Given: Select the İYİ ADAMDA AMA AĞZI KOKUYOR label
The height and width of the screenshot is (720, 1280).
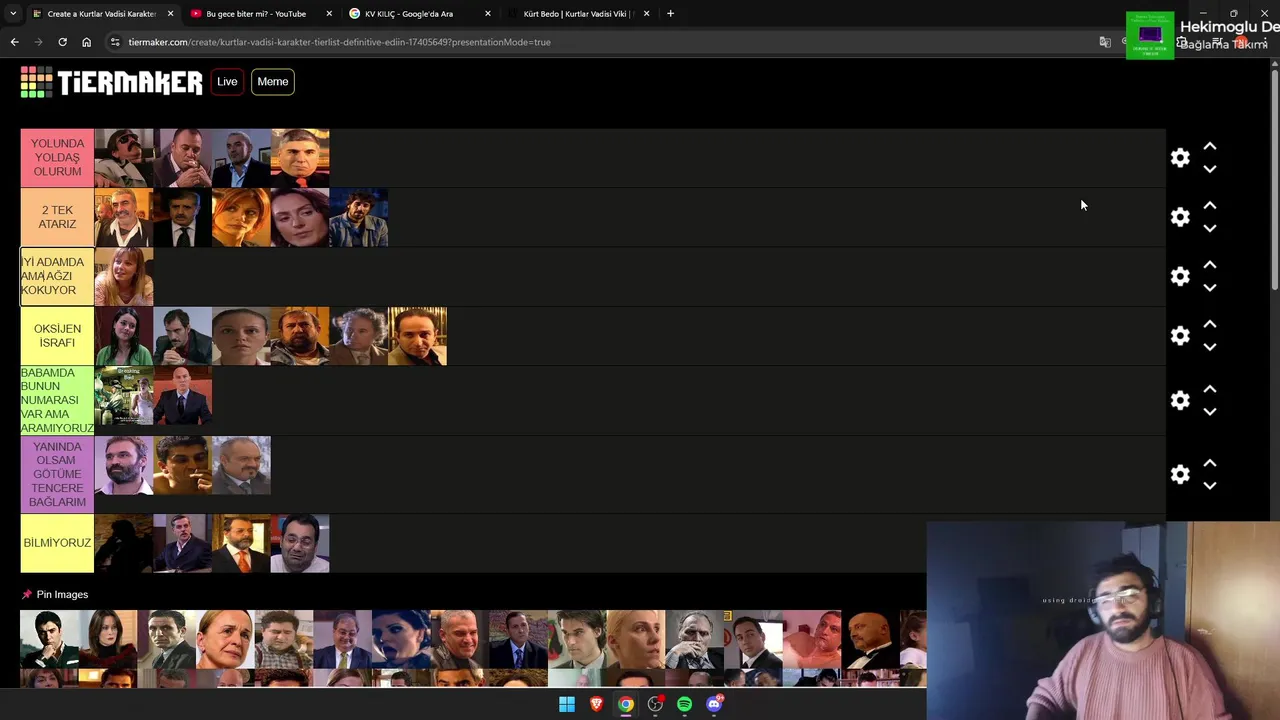Looking at the screenshot, I should 57,276.
